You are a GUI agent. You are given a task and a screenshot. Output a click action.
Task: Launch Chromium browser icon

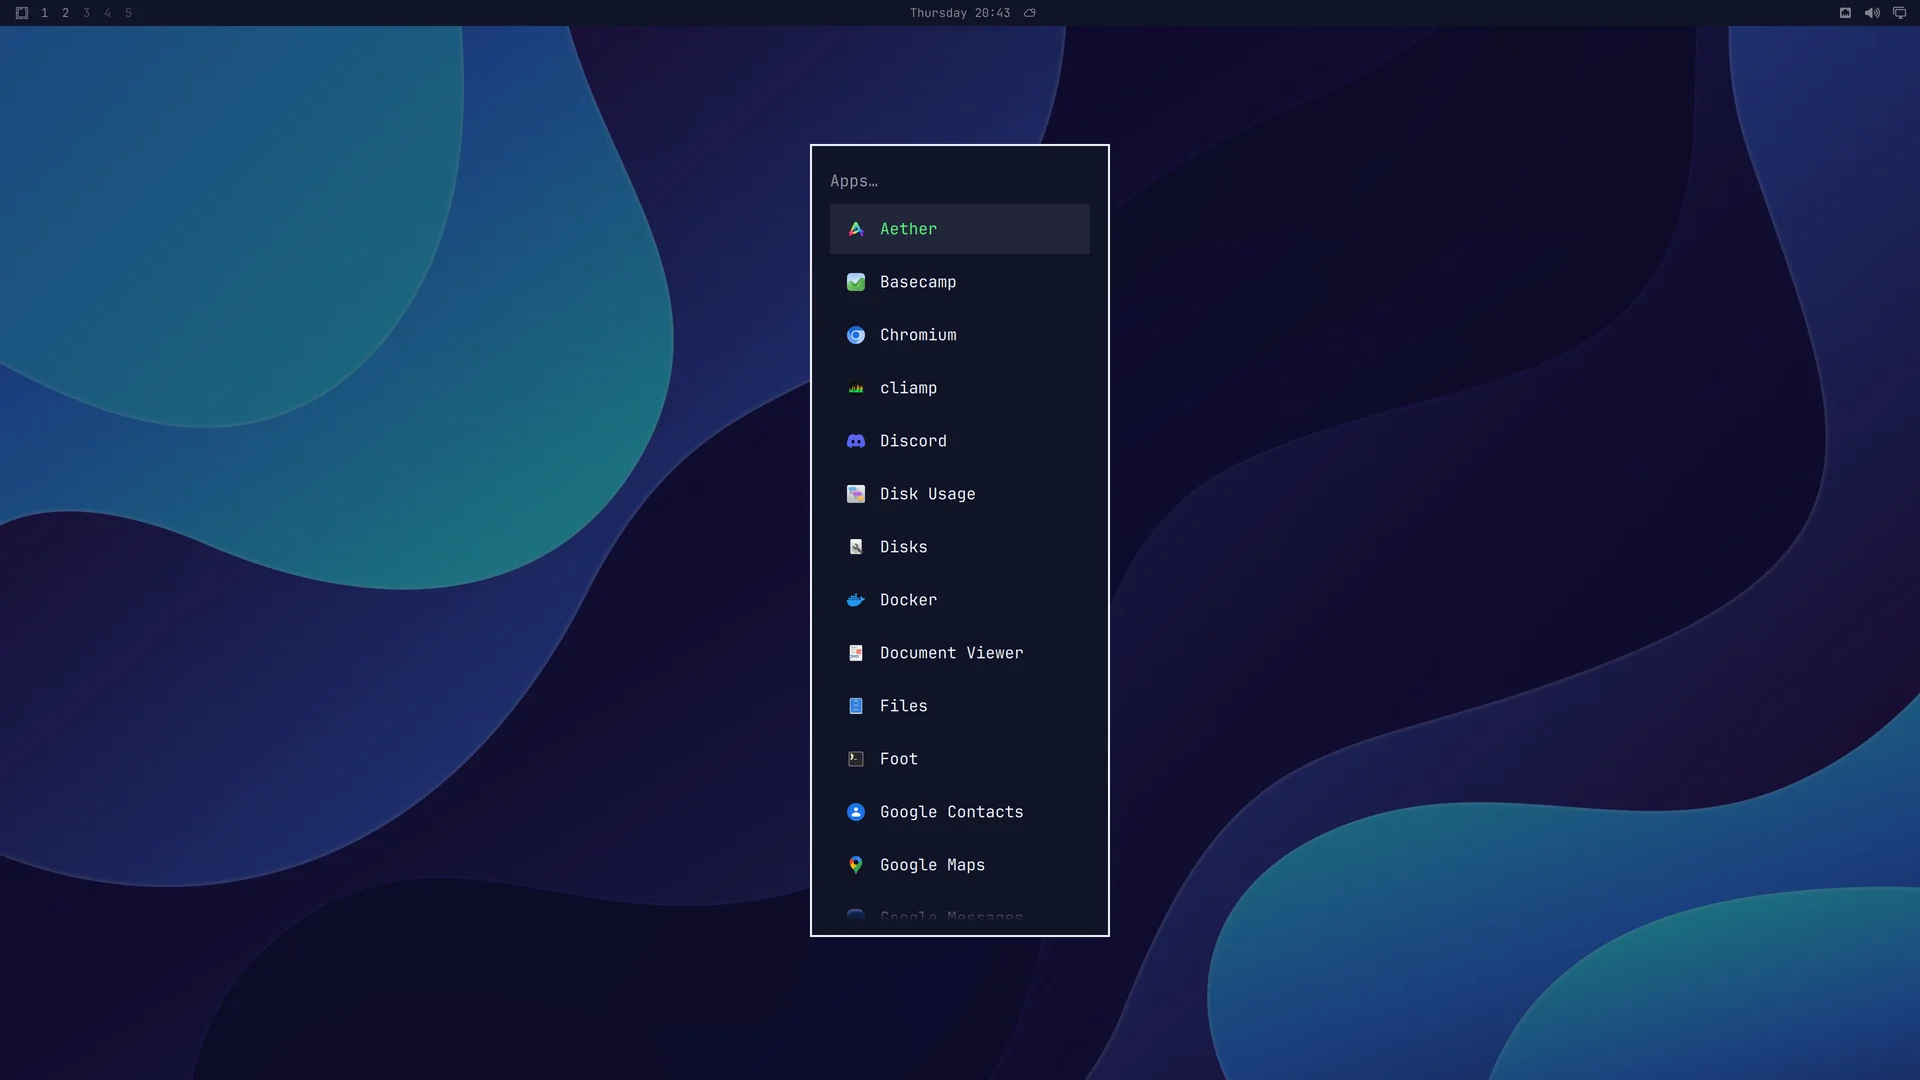pos(856,335)
